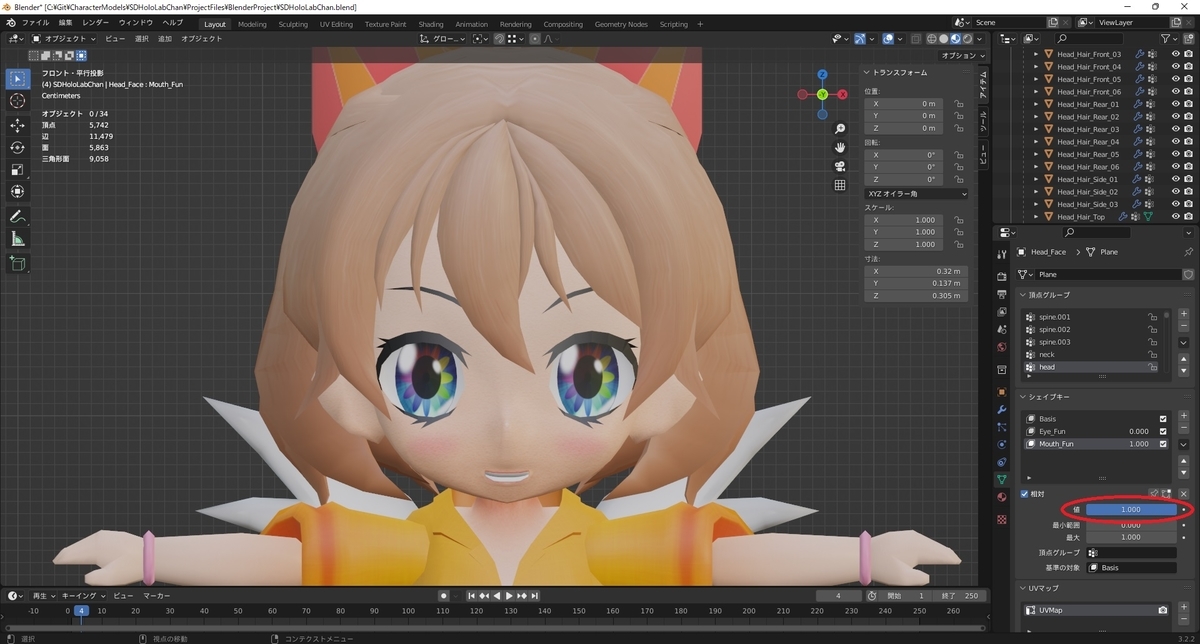Activate the Select Box tool
This screenshot has width=1200, height=644.
click(18, 78)
